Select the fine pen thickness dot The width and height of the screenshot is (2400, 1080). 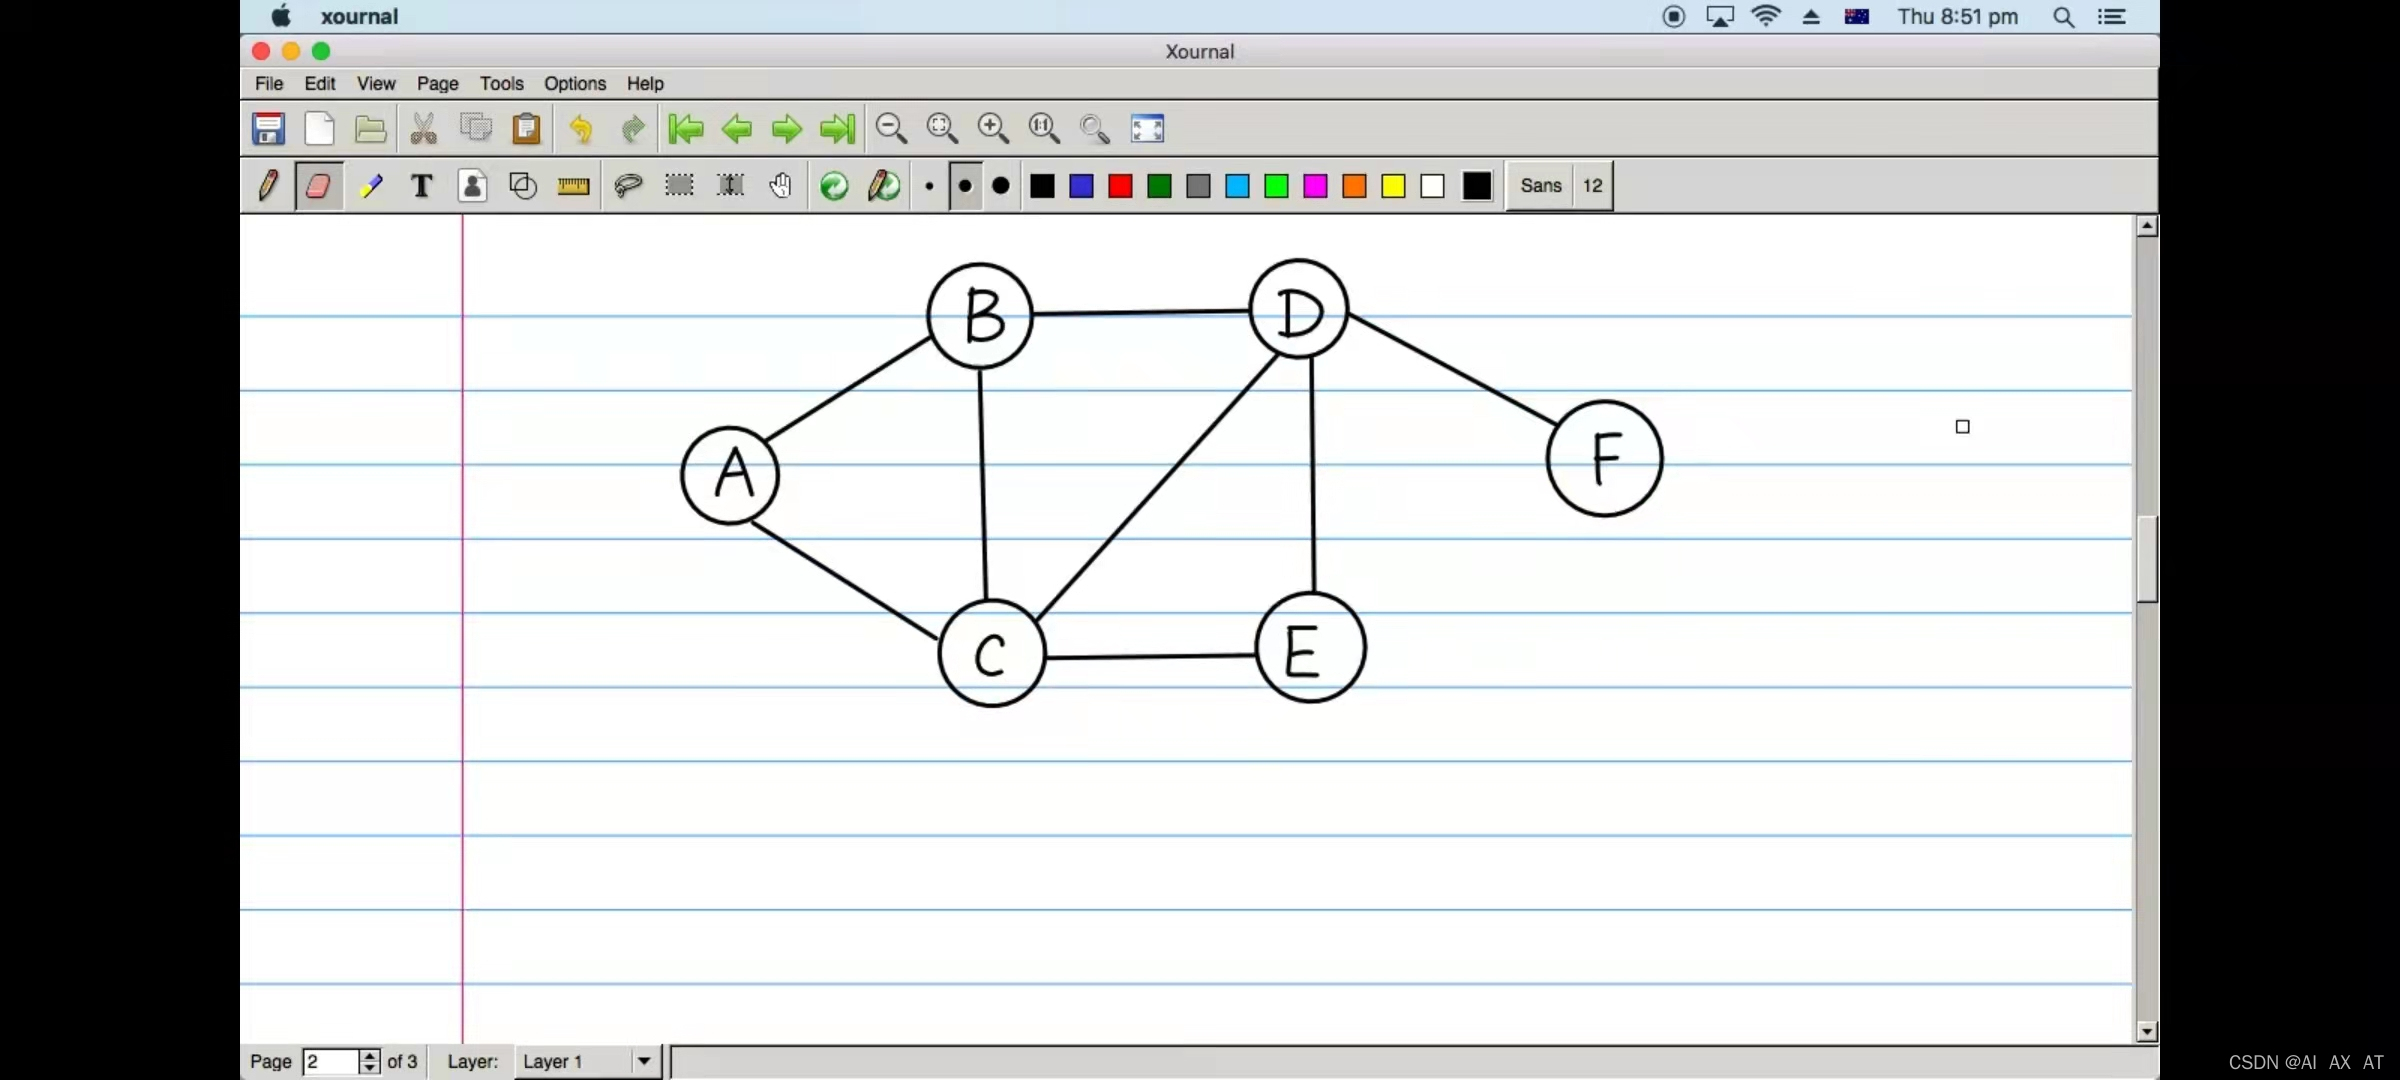coord(929,186)
